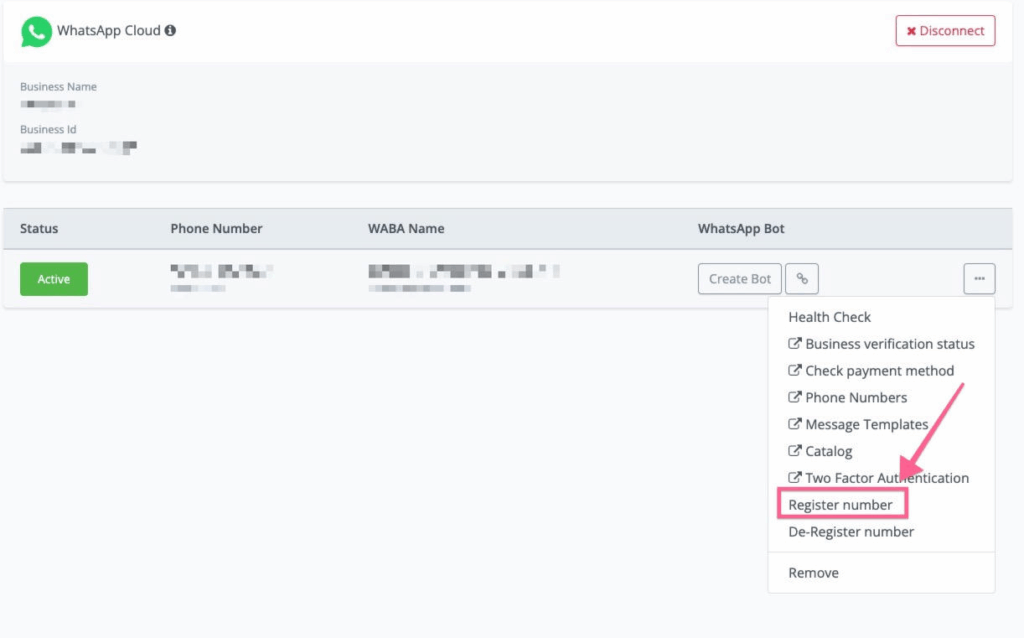Click the WhatsApp Cloud green logo icon
The height and width of the screenshot is (638, 1024).
tap(36, 31)
